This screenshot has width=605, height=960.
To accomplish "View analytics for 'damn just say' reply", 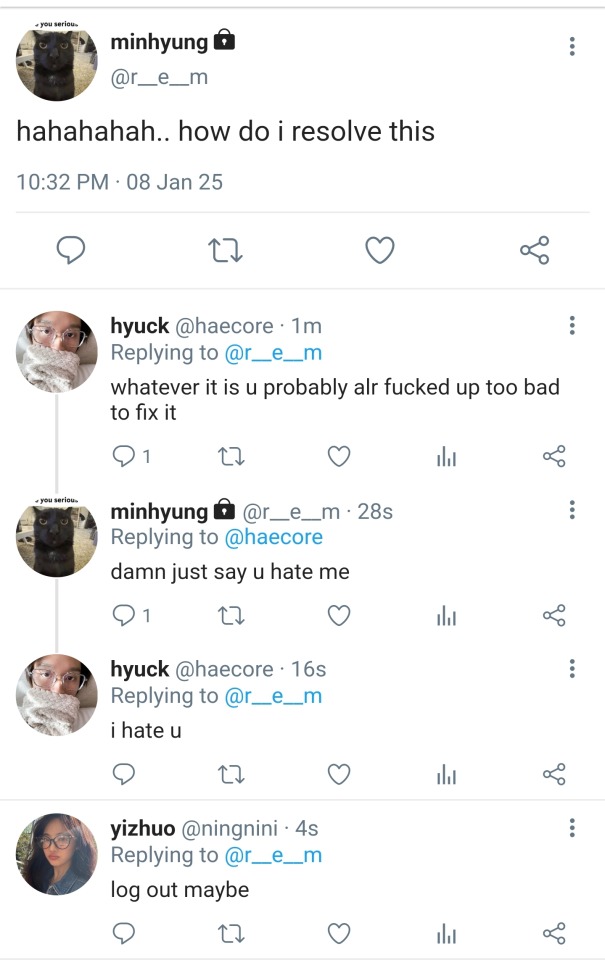I will click(x=446, y=616).
